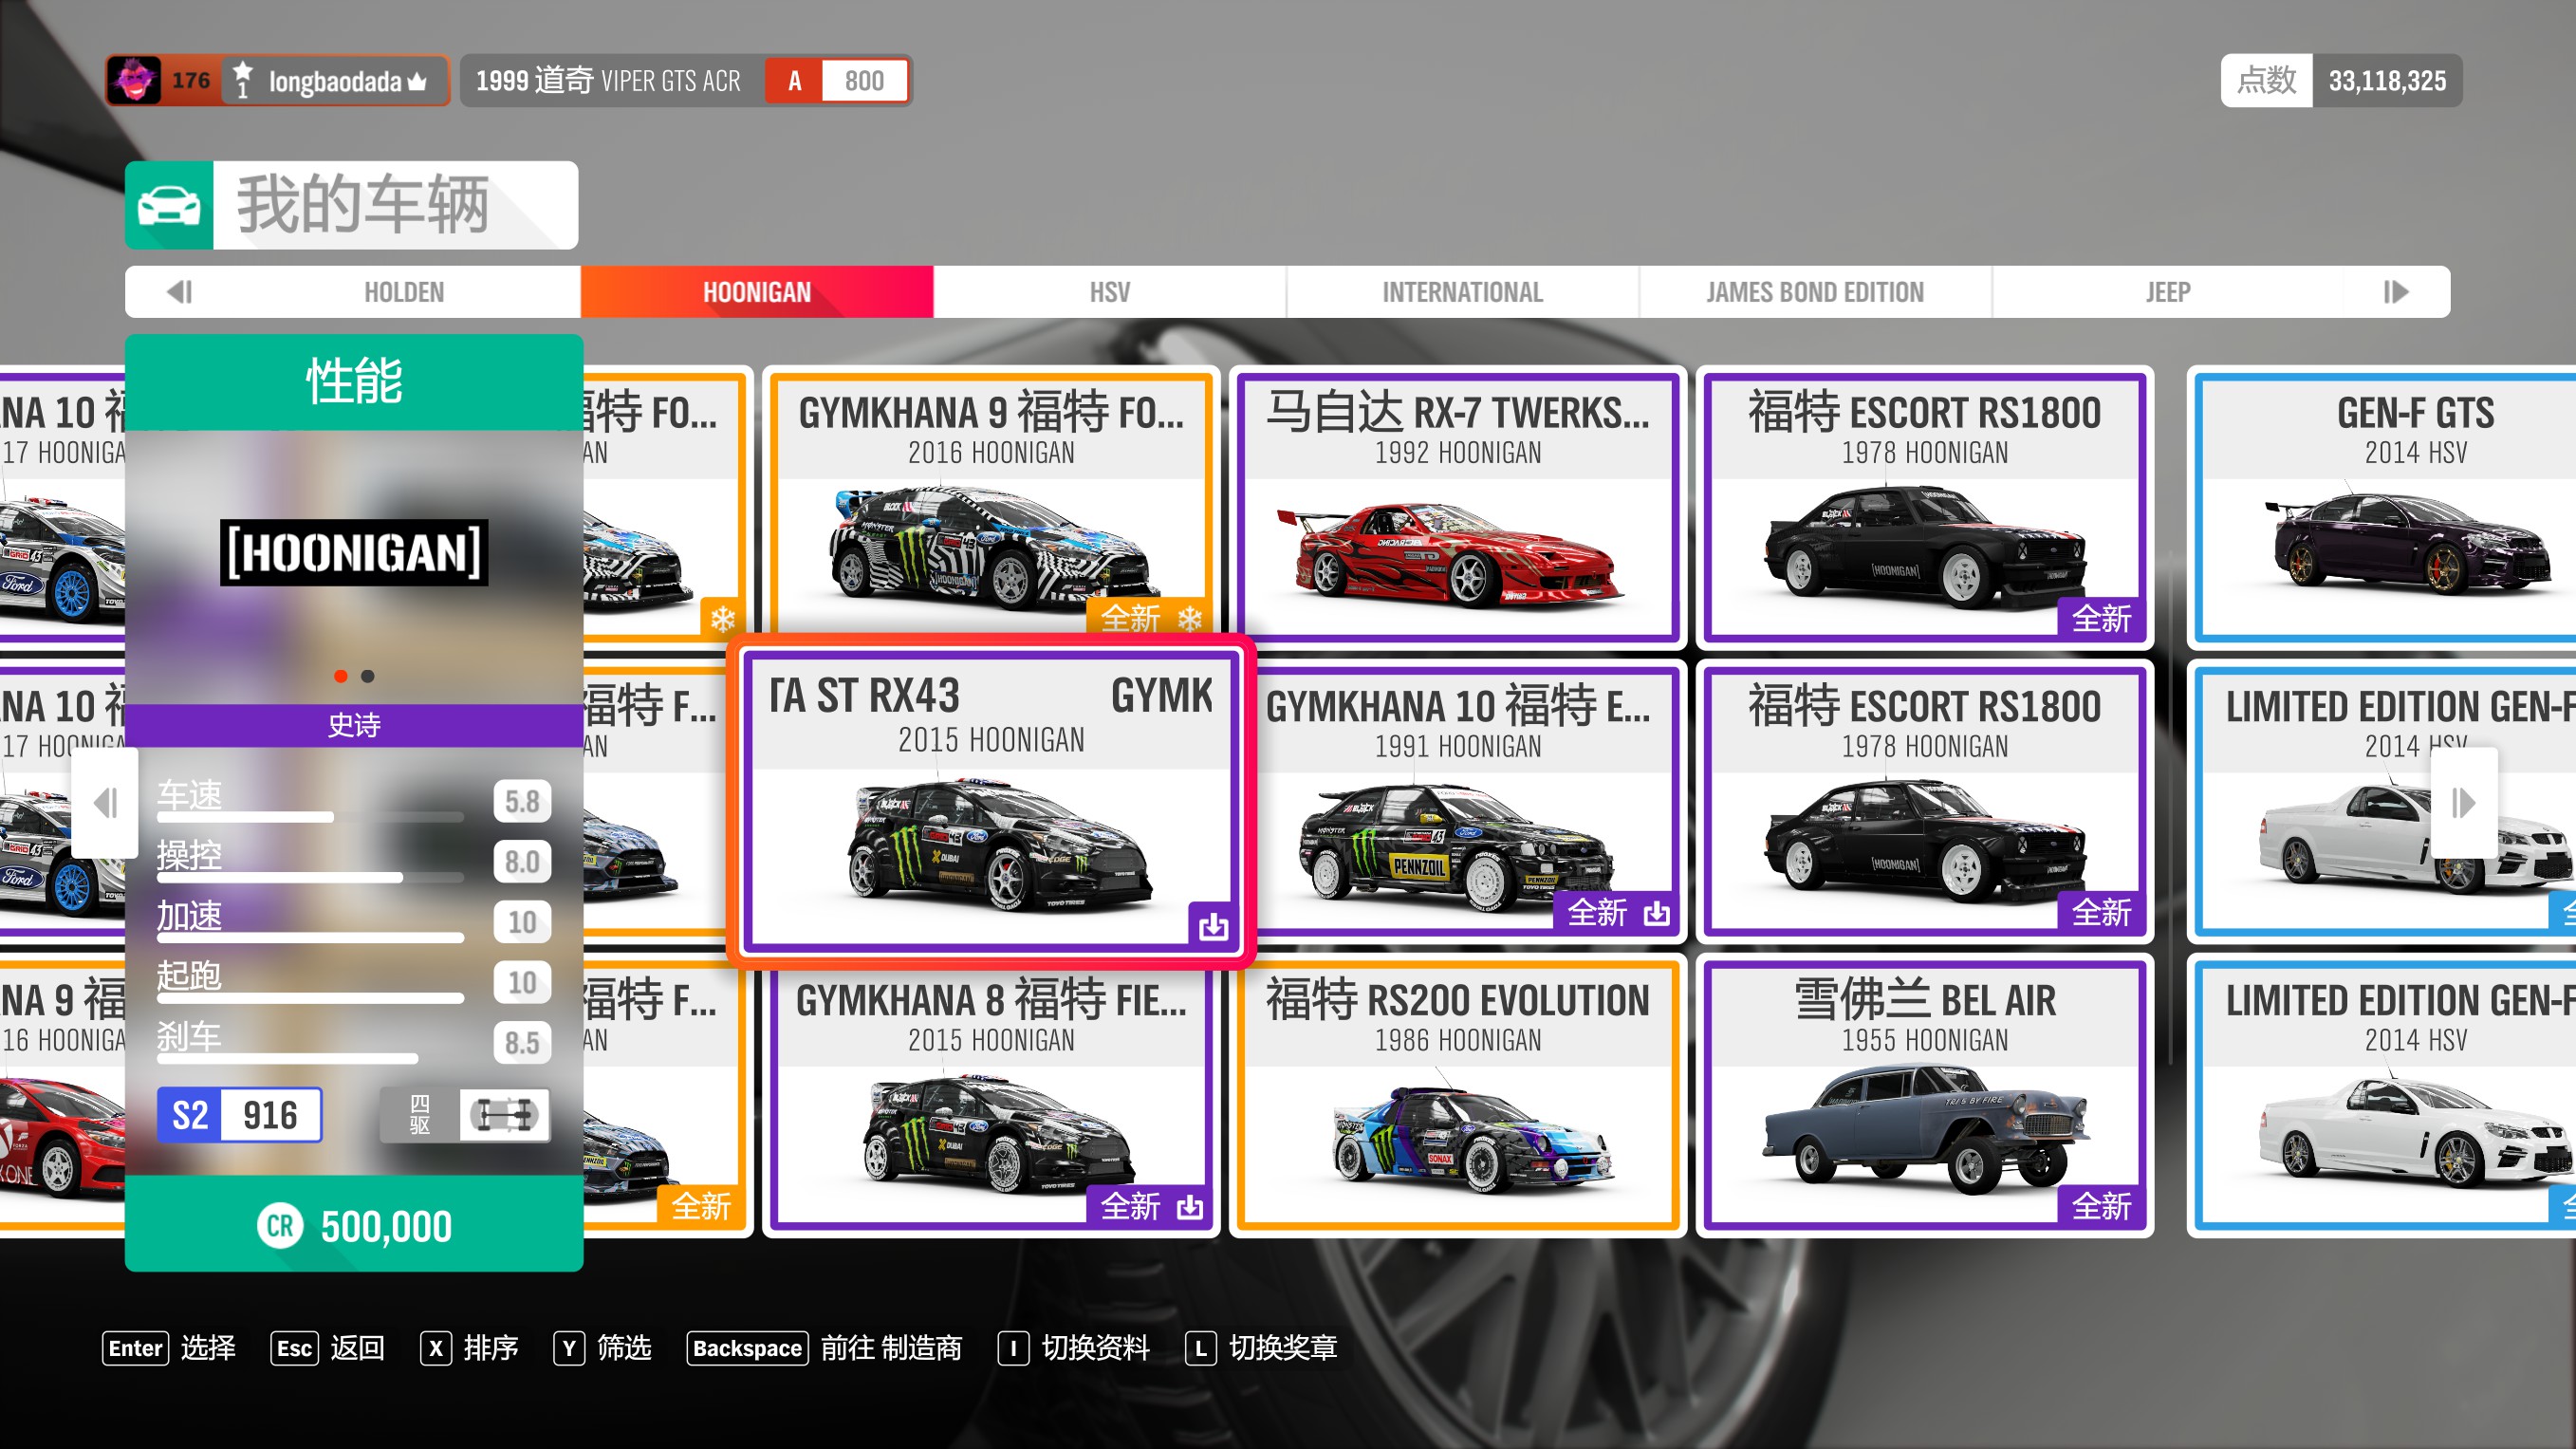Go to previous car list page arrow
This screenshot has height=1449, width=2576.
point(105,802)
